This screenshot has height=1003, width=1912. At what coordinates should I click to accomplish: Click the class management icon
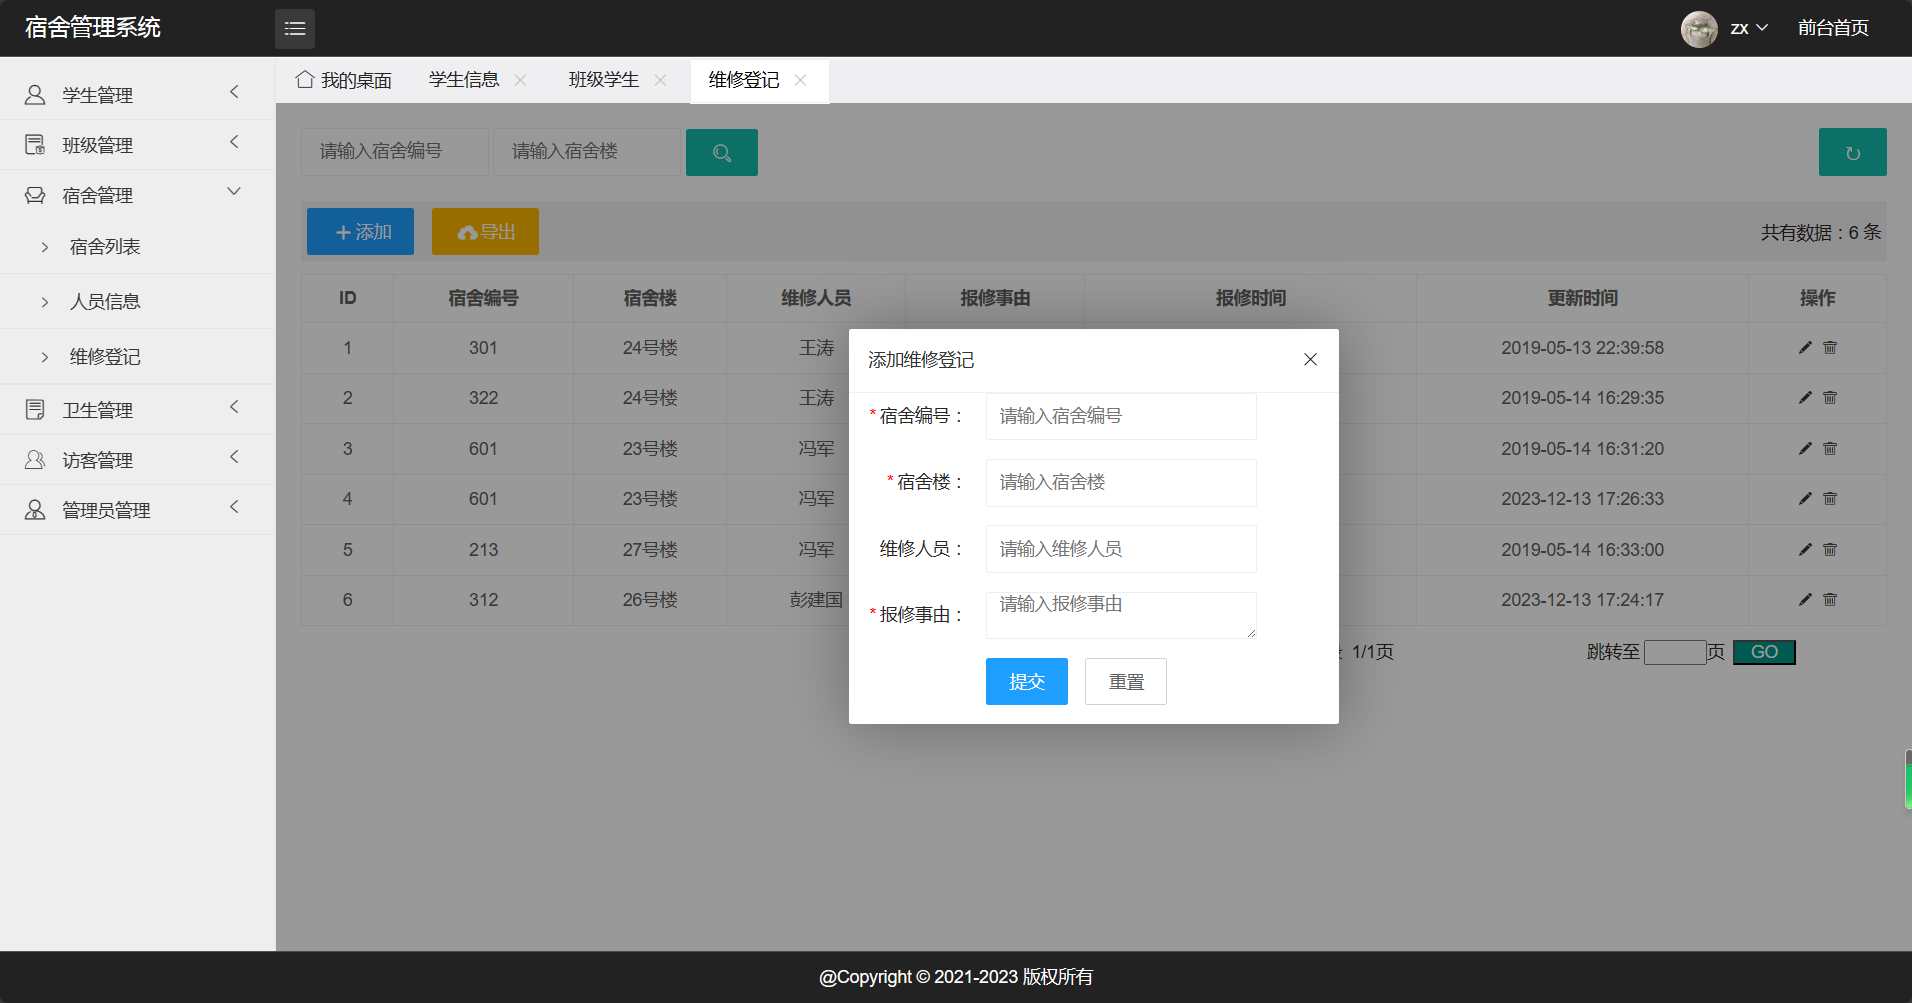35,145
